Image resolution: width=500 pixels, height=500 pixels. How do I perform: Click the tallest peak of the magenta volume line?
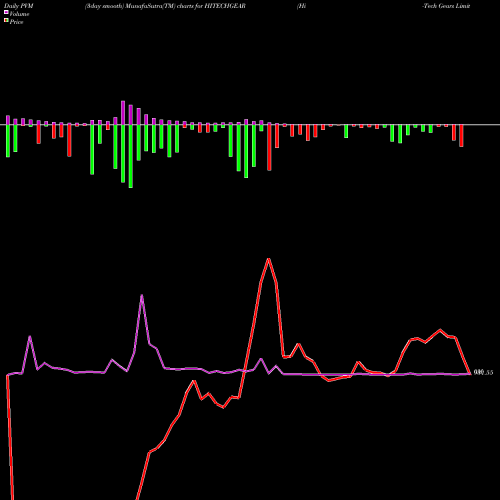(x=142, y=296)
